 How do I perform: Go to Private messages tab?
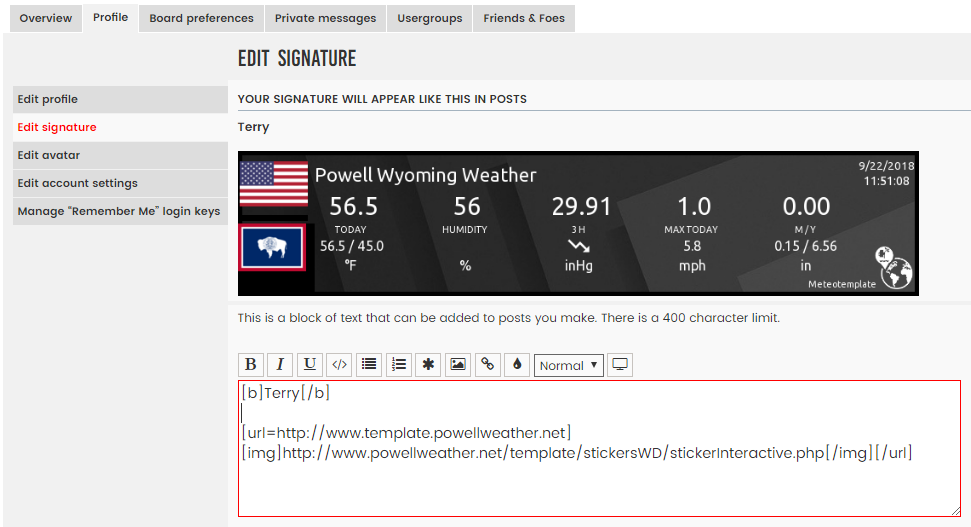pyautogui.click(x=325, y=18)
